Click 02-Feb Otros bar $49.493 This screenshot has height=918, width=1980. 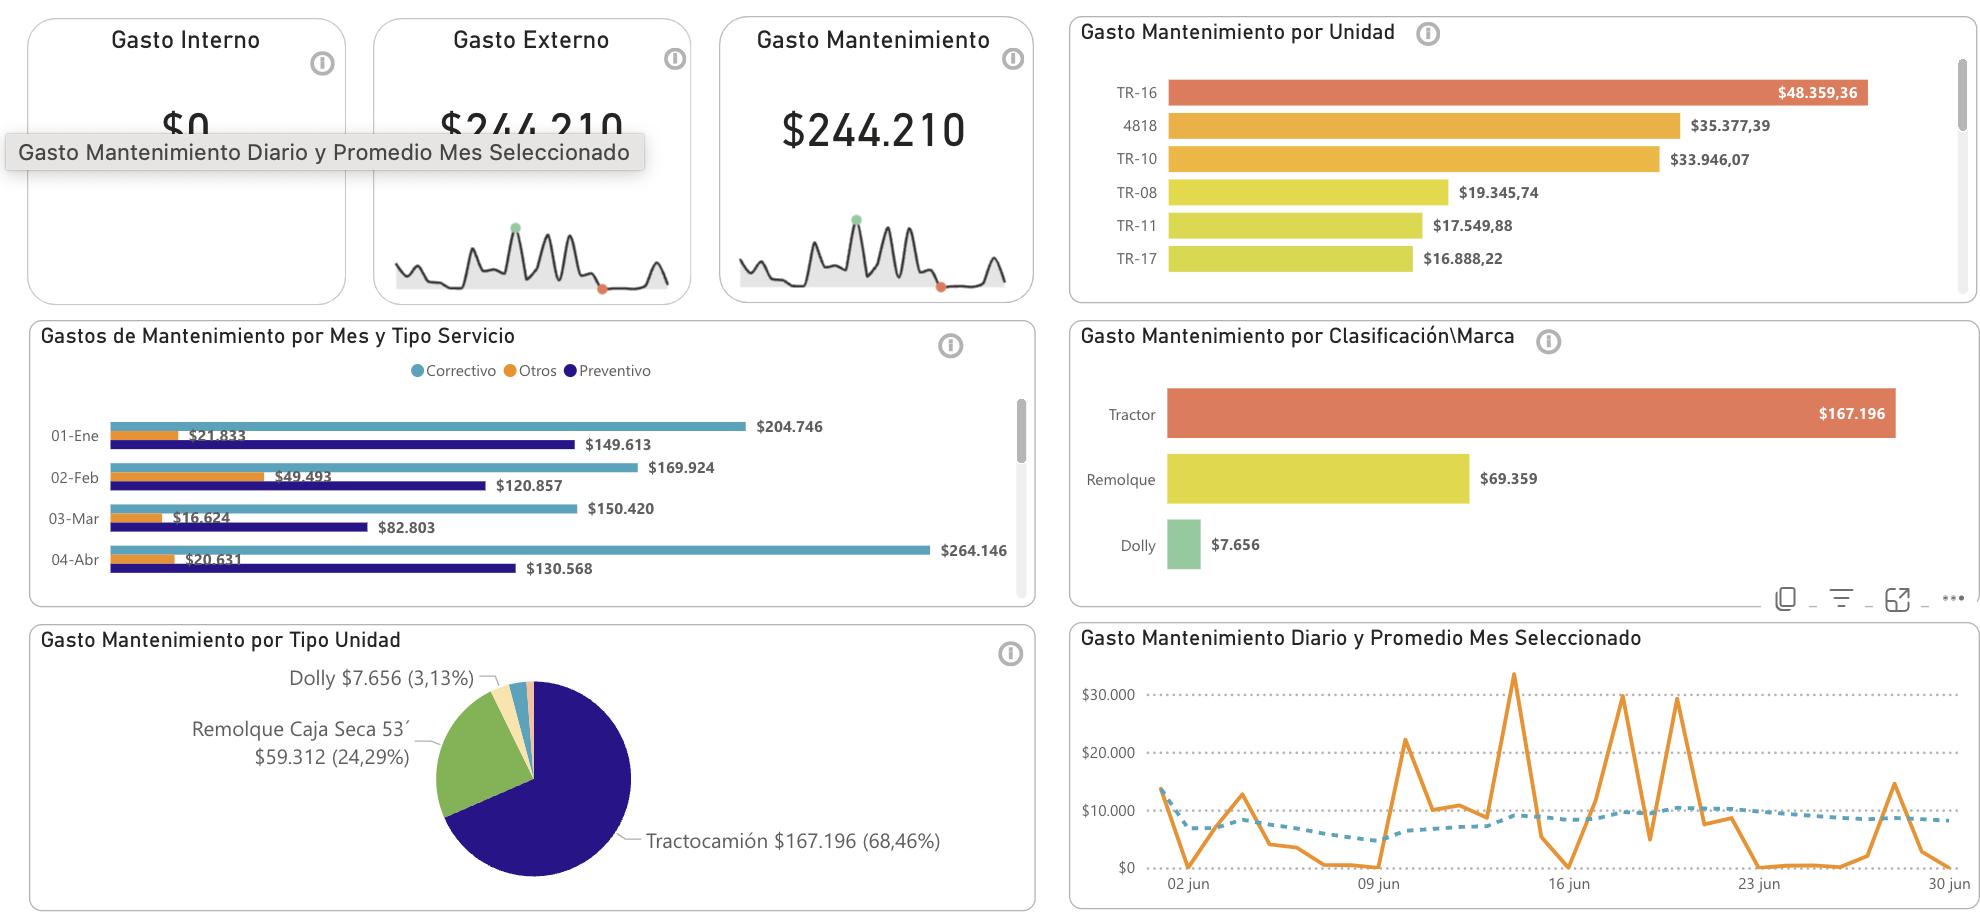click(x=187, y=477)
